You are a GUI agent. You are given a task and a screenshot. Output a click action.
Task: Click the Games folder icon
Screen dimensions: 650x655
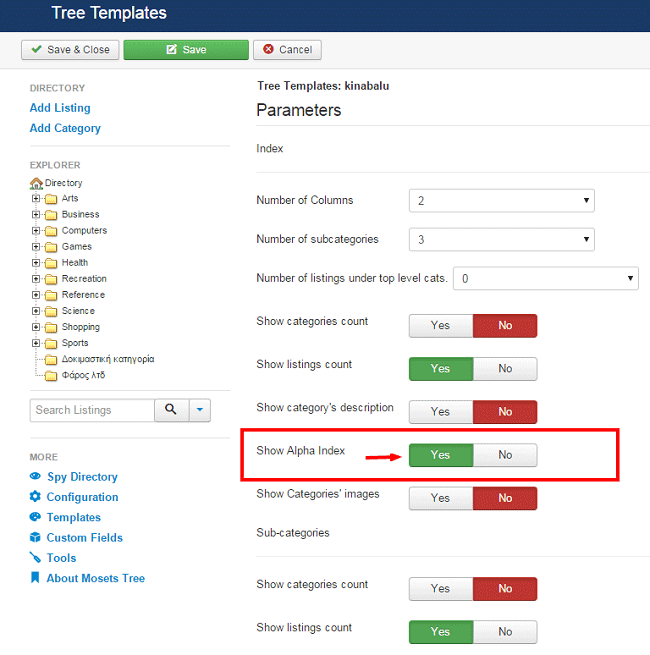[x=51, y=247]
